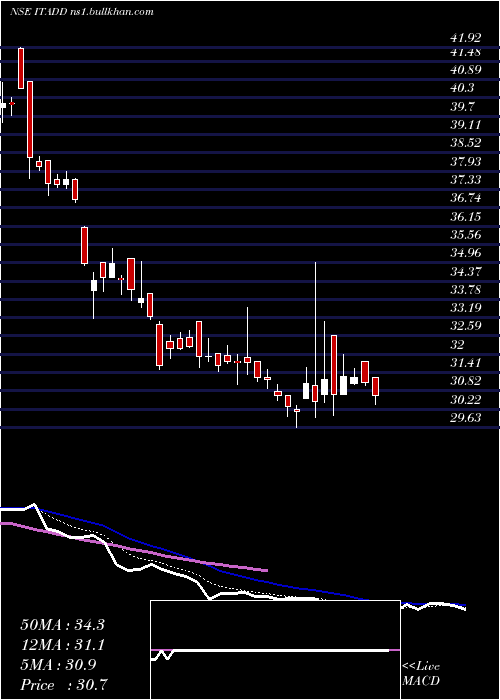Click the 37.33 price level label
The image size is (500, 700).
click(x=465, y=179)
